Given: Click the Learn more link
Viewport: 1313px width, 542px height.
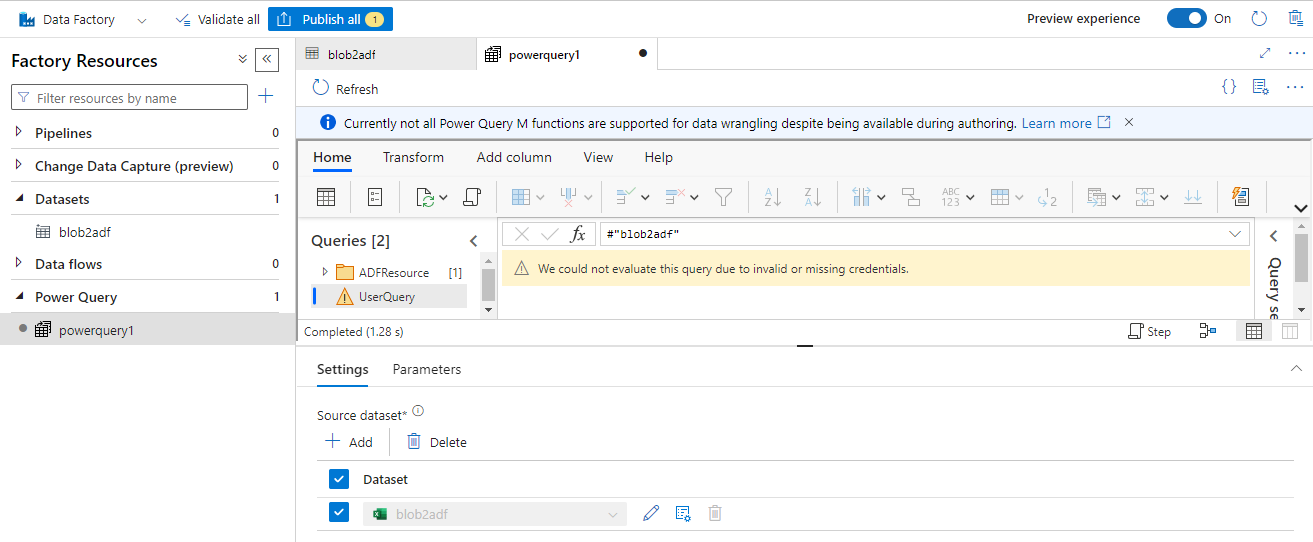Looking at the screenshot, I should 1066,123.
